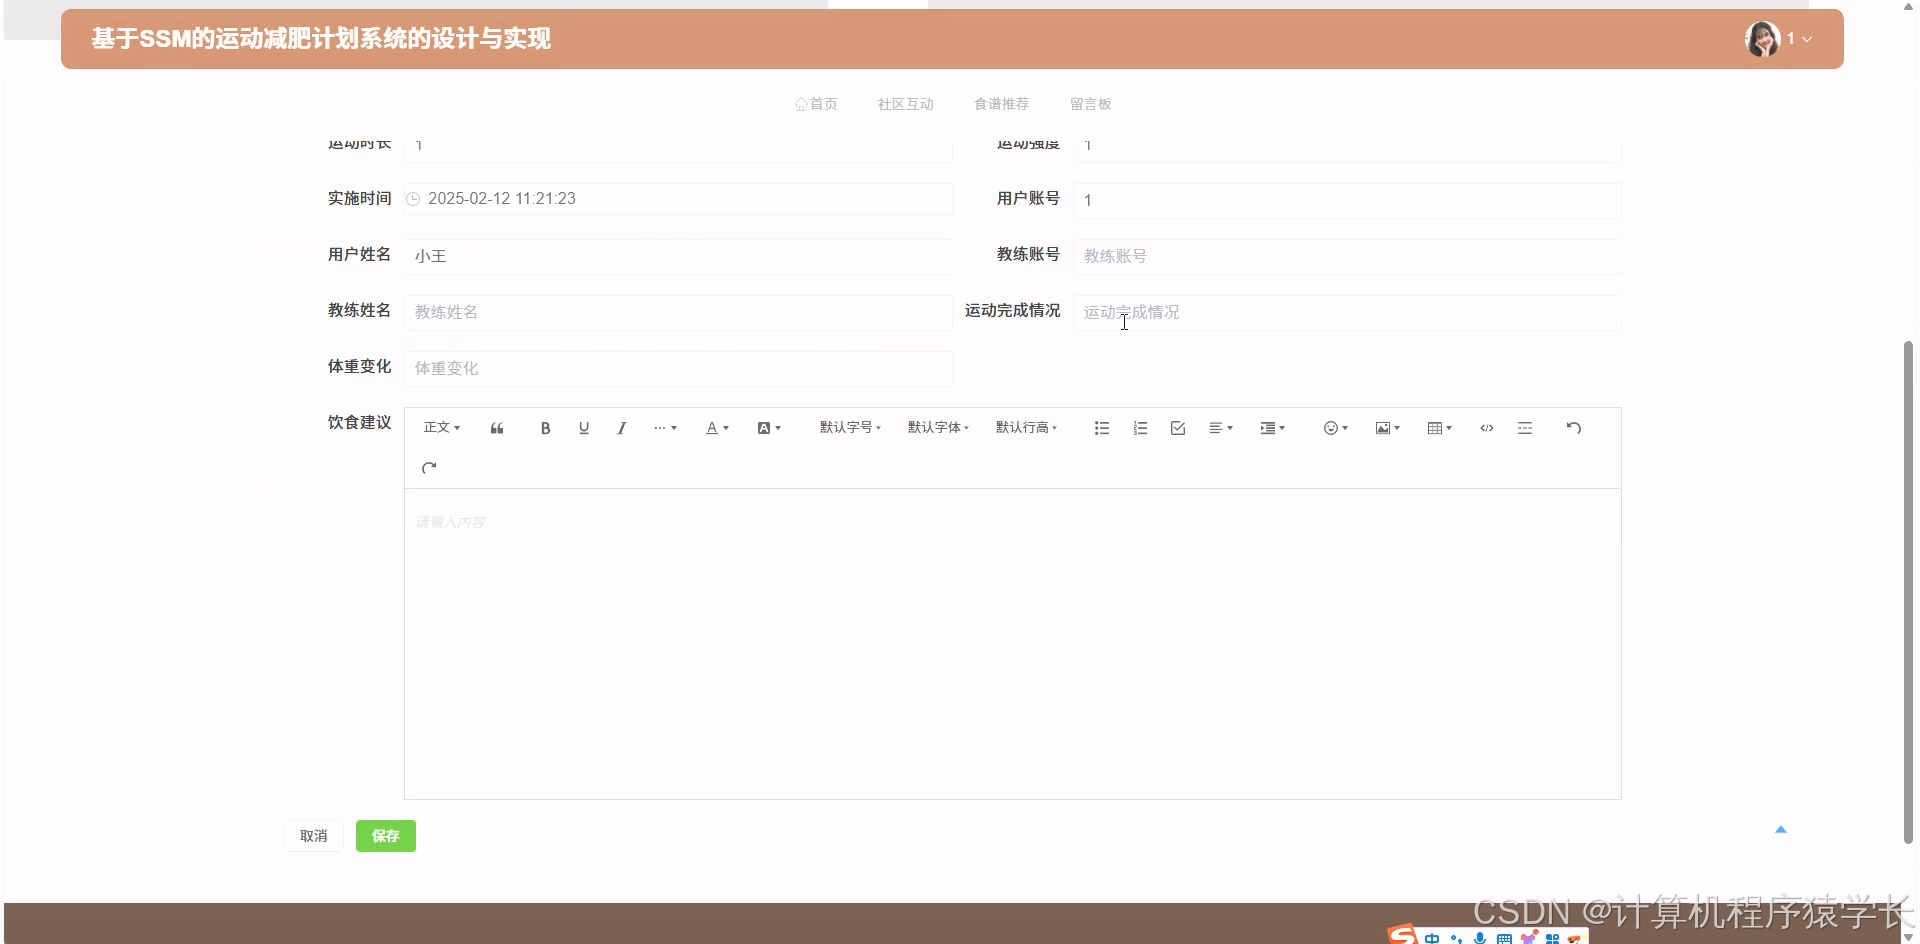This screenshot has width=1920, height=944.
Task: Navigate to 留言板 in the top menu
Action: coord(1090,103)
